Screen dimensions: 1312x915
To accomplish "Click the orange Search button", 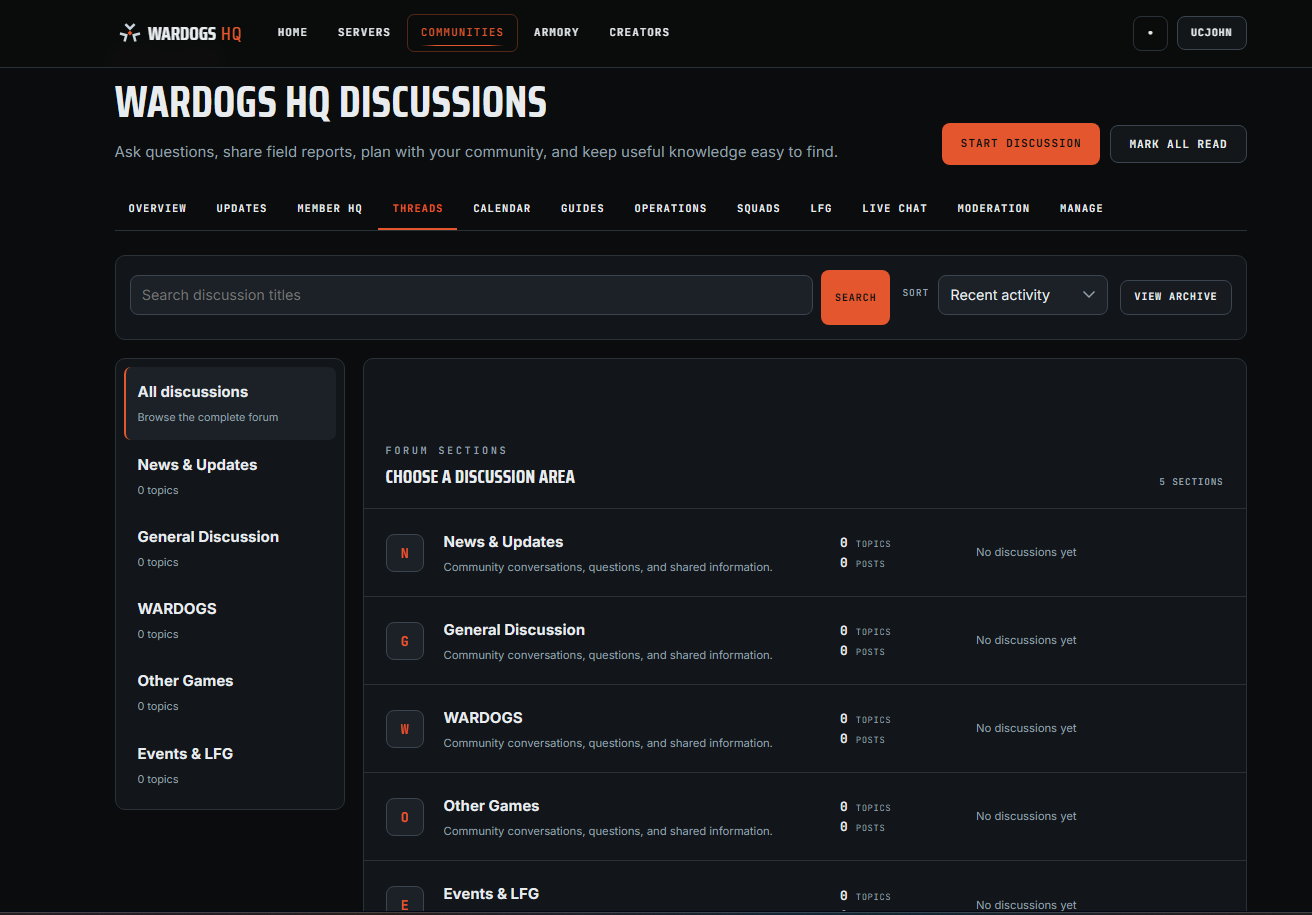I will [855, 297].
